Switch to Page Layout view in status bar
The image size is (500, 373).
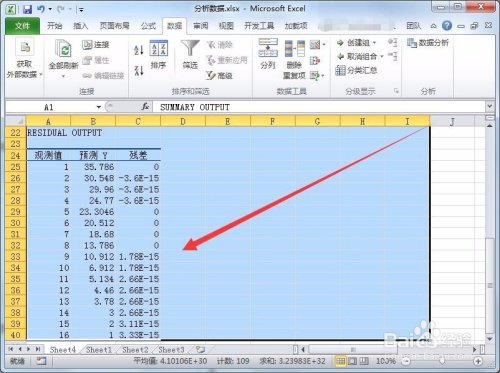tap(352, 361)
